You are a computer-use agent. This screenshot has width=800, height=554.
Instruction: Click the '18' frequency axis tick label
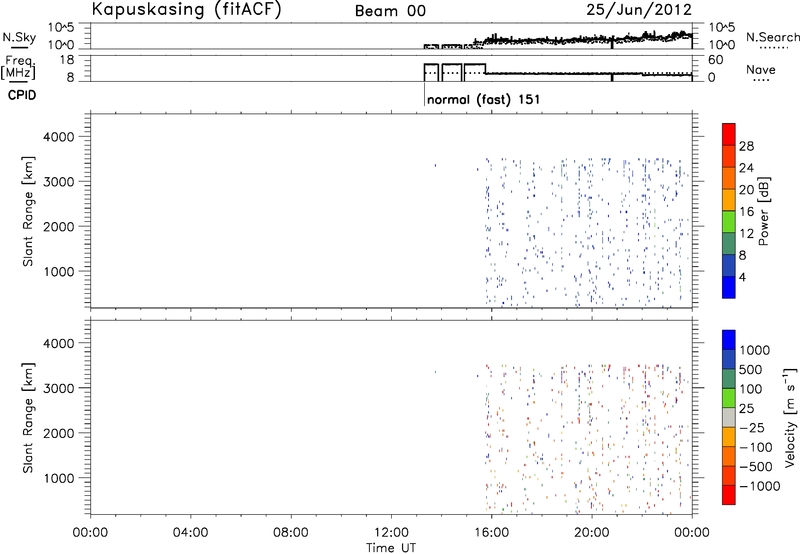click(x=67, y=60)
